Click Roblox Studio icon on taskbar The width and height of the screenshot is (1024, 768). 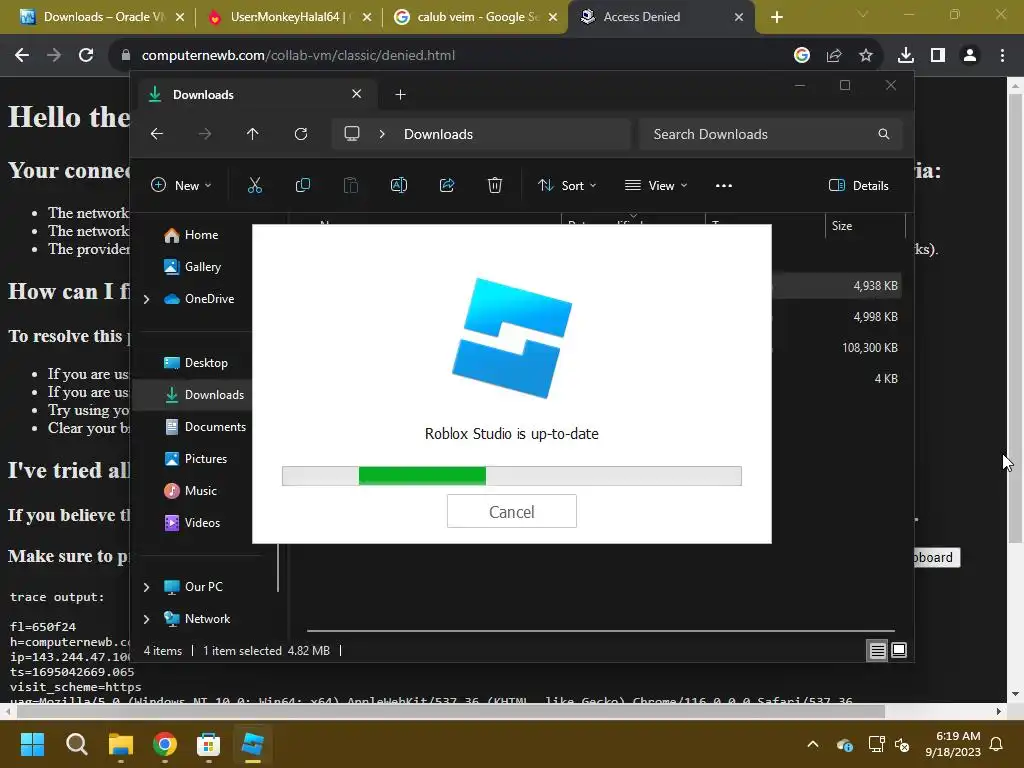252,744
